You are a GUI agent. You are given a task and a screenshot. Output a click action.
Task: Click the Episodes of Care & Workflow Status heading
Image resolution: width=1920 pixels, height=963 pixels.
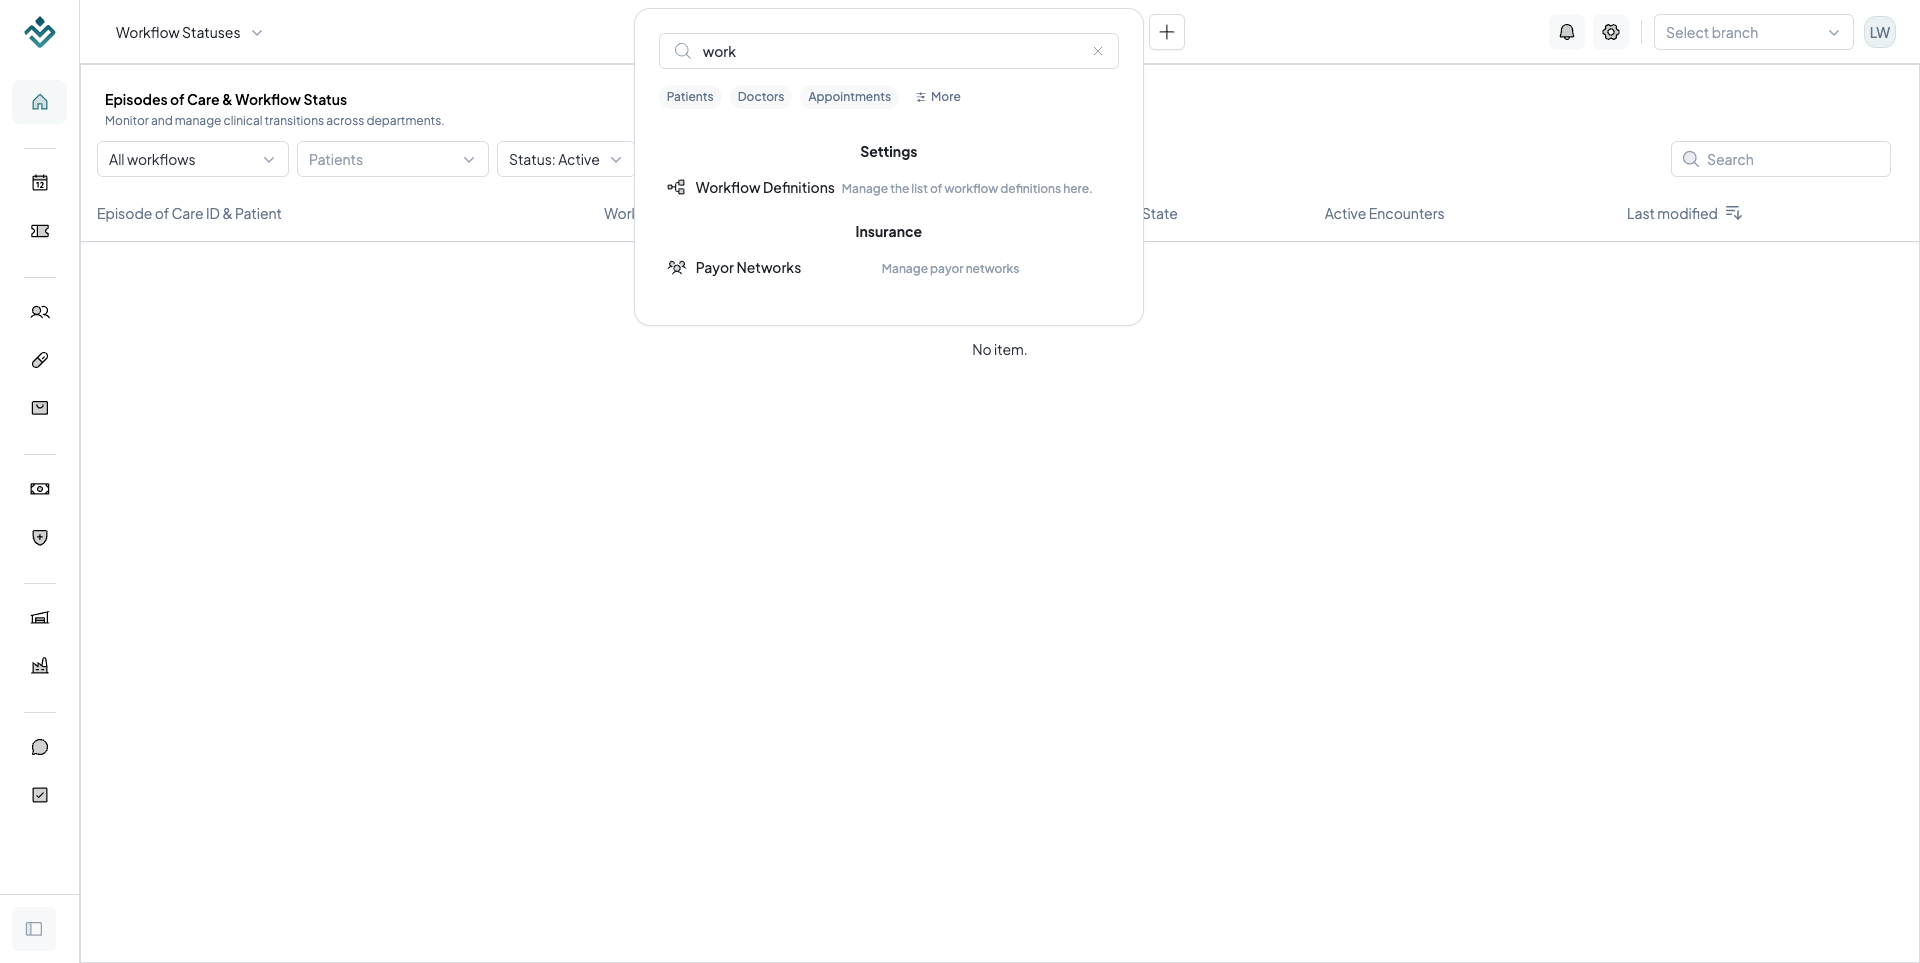pyautogui.click(x=226, y=99)
